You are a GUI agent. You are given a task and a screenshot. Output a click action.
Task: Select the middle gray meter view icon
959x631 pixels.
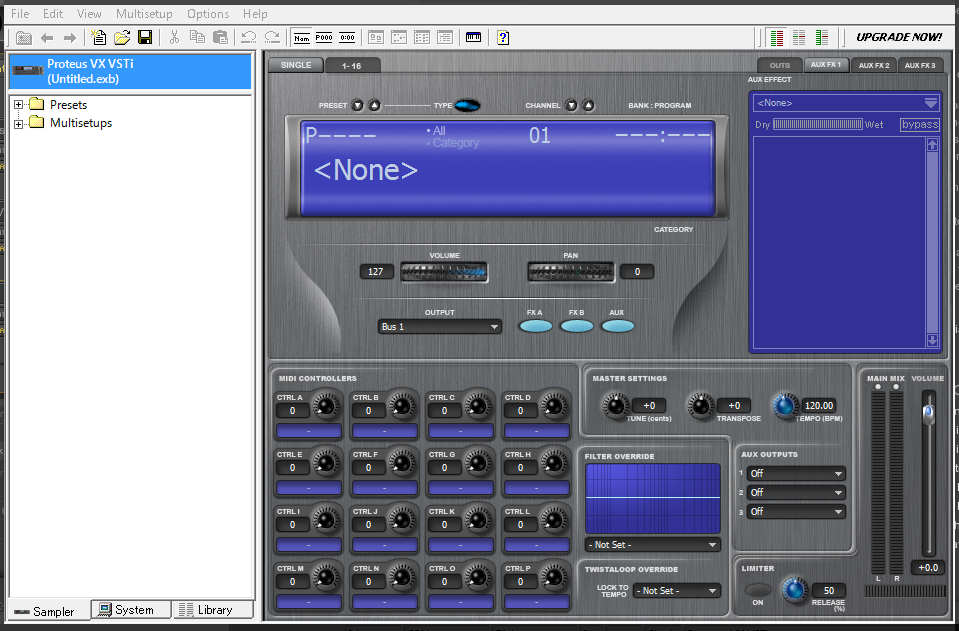click(x=799, y=38)
